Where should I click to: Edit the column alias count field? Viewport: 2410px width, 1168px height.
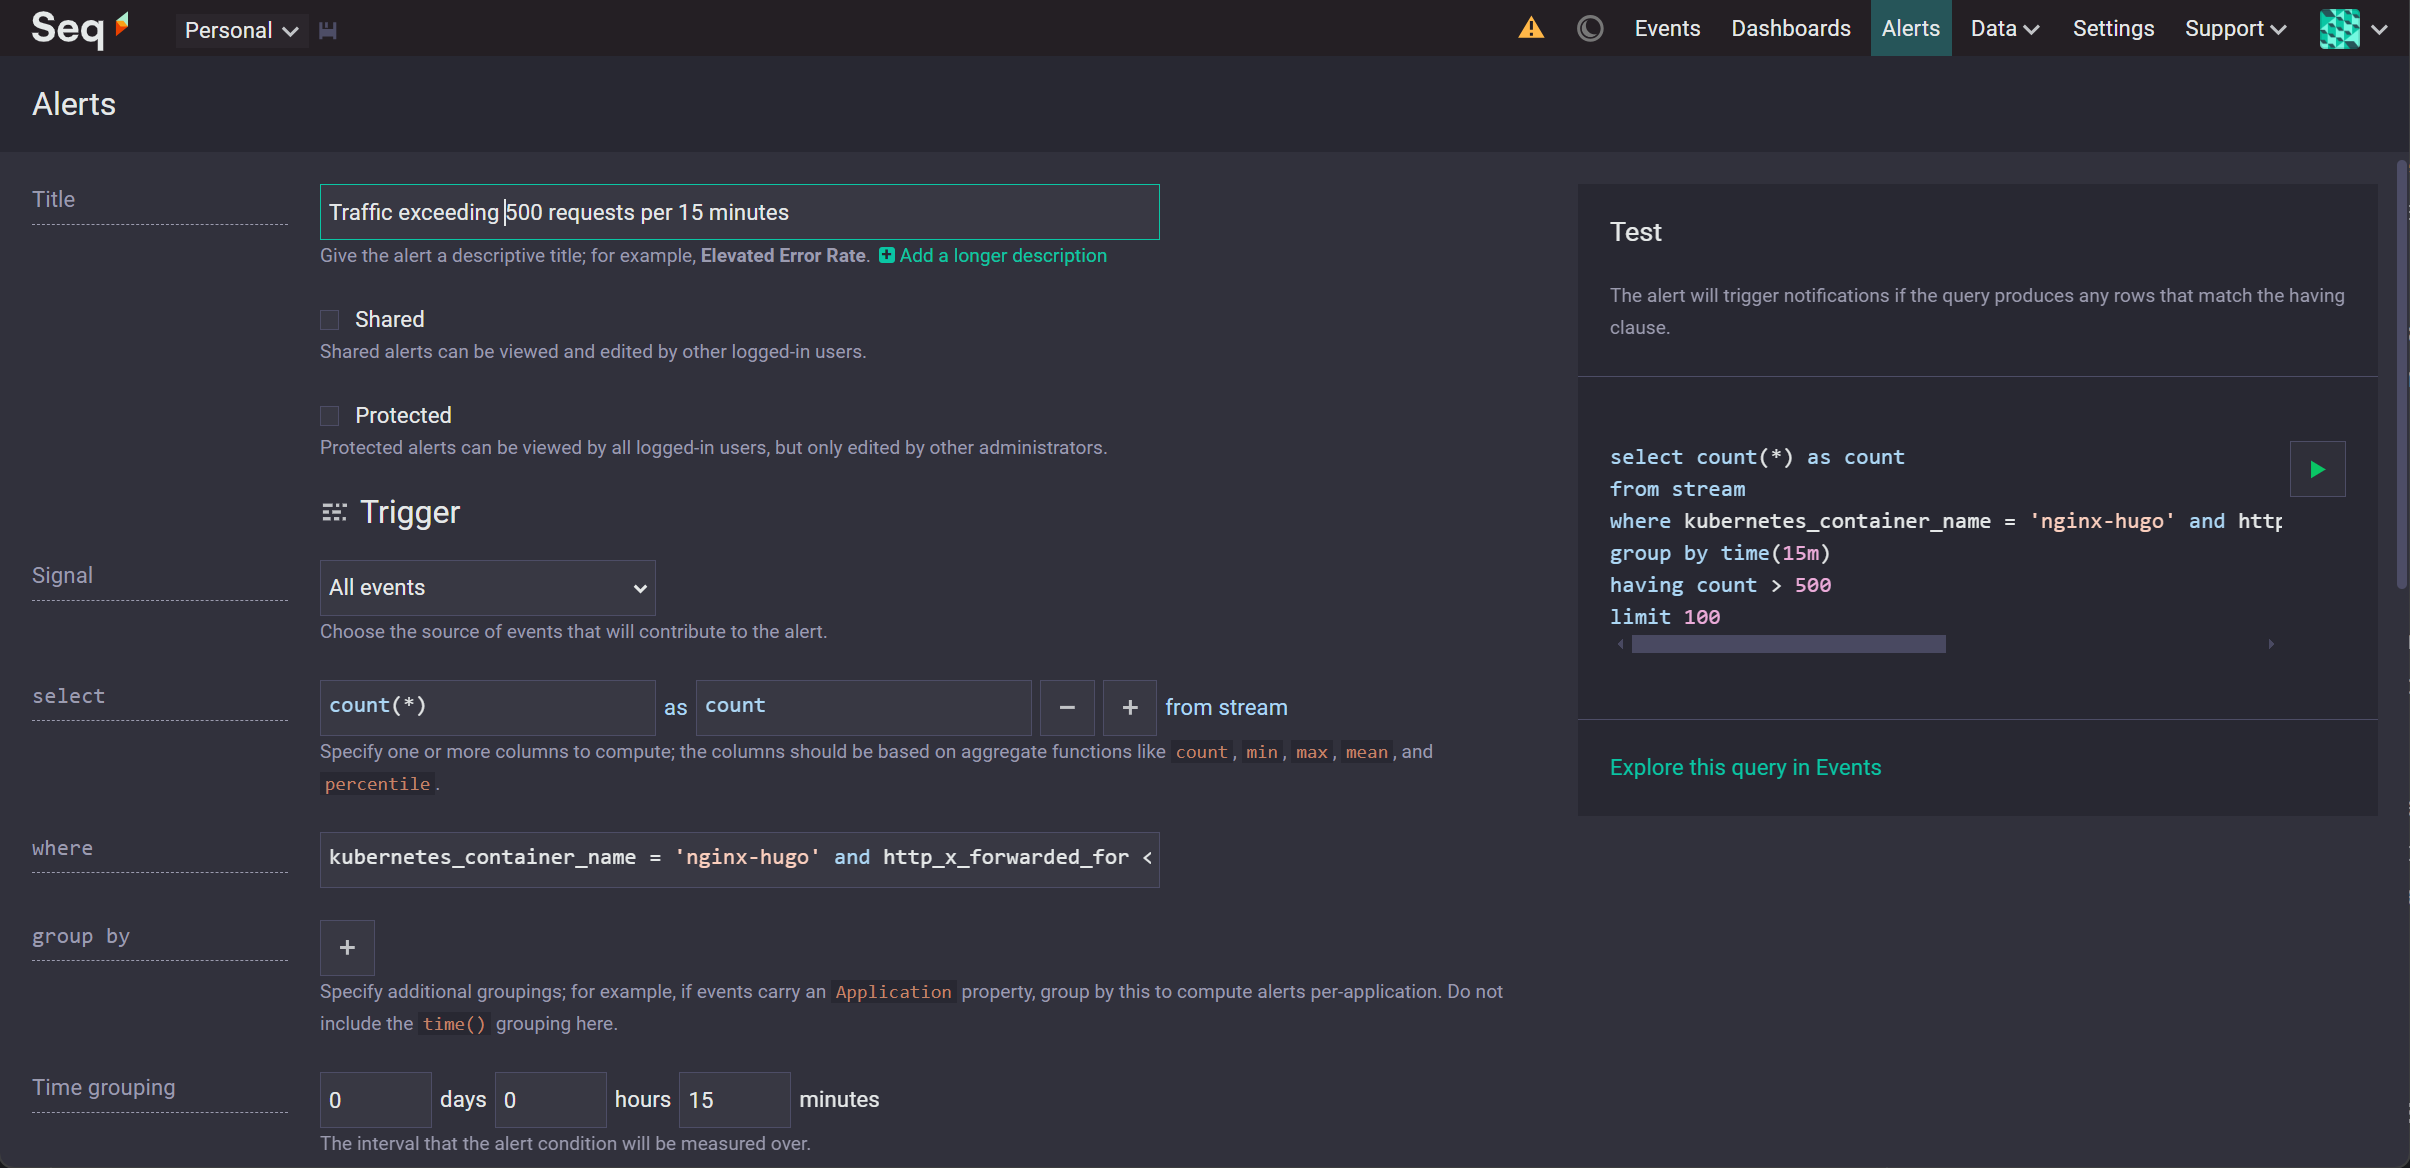(864, 708)
